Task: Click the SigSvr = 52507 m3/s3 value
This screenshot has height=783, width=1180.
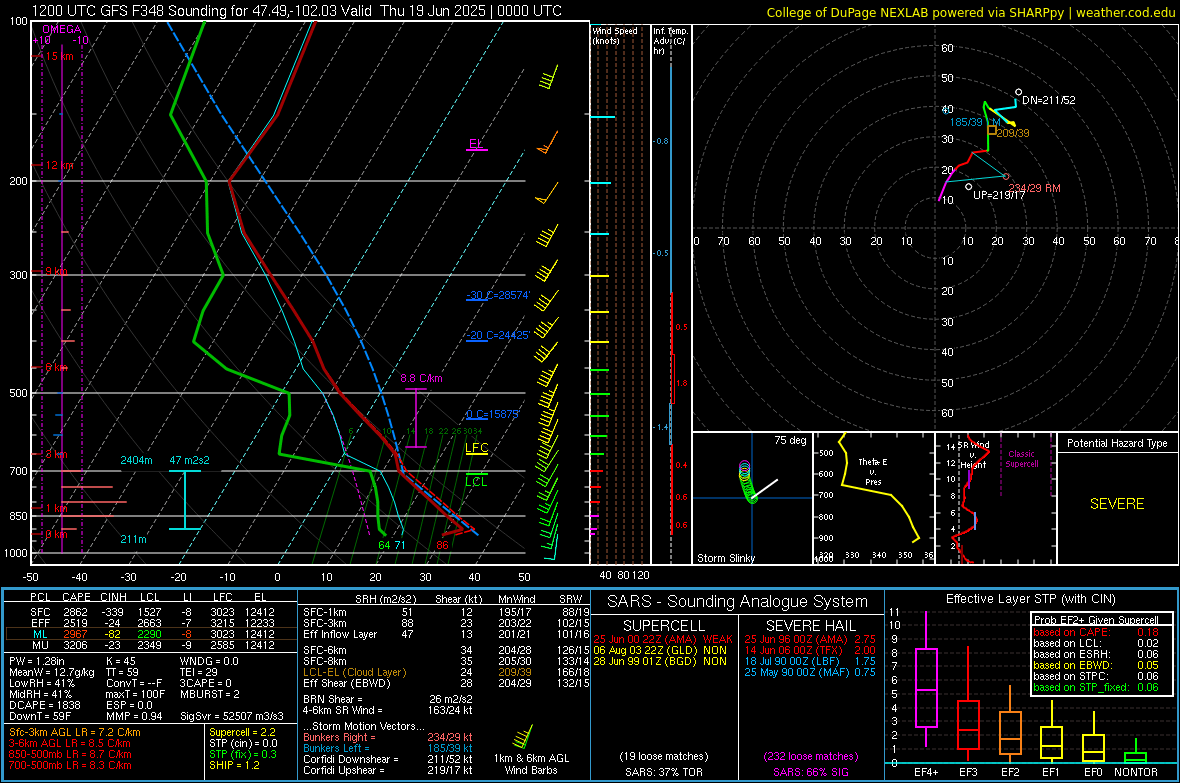Action: click(232, 716)
